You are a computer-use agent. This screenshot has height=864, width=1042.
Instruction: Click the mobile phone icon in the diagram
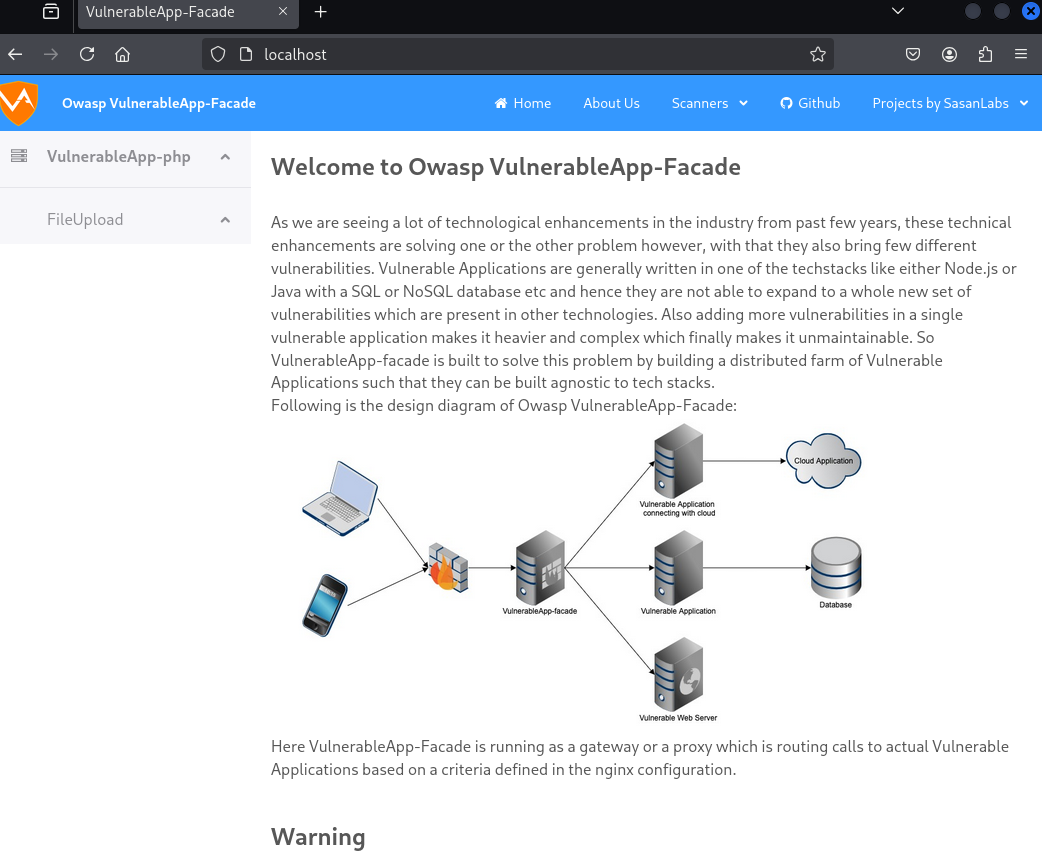[325, 605]
